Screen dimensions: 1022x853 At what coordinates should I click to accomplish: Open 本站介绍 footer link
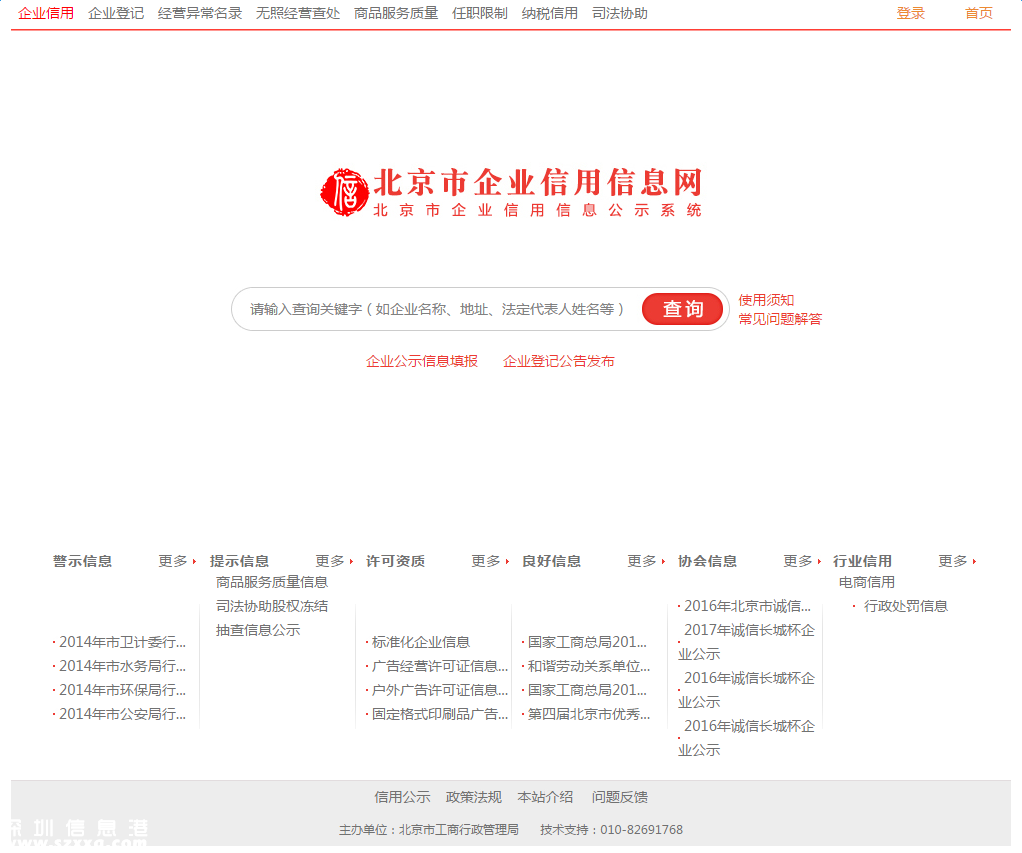click(546, 797)
